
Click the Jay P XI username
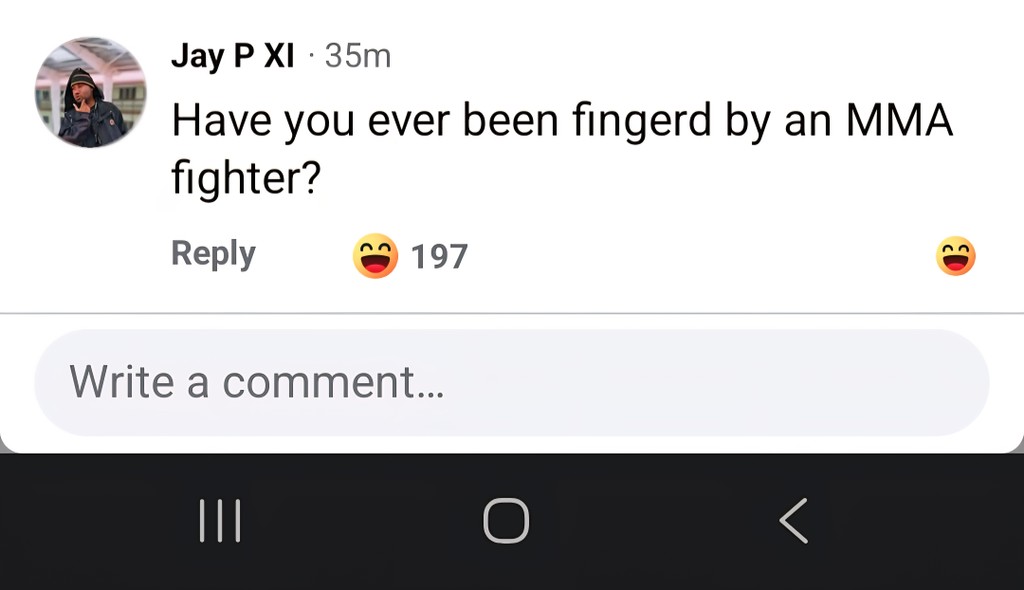coord(232,56)
